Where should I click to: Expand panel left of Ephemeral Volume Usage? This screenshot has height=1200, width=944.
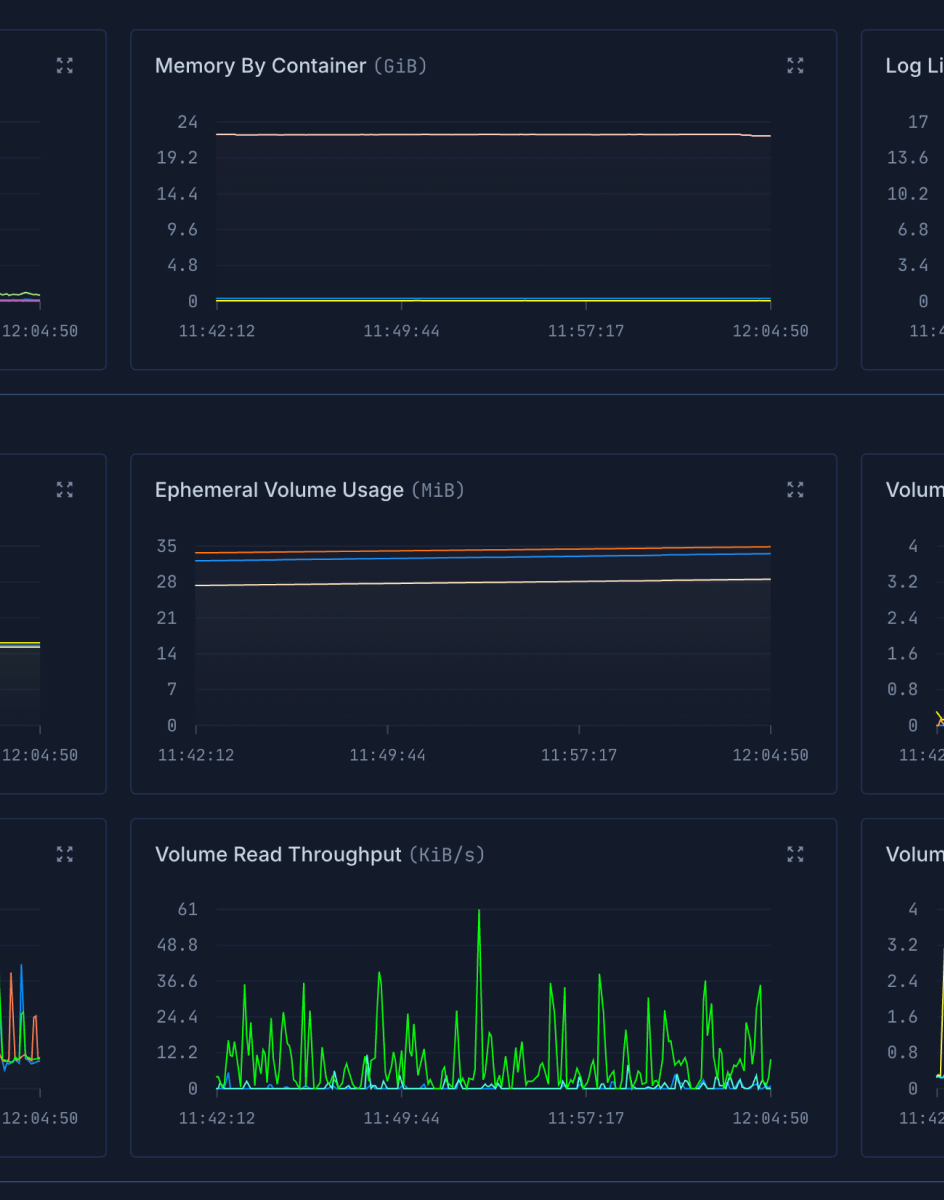click(x=65, y=490)
